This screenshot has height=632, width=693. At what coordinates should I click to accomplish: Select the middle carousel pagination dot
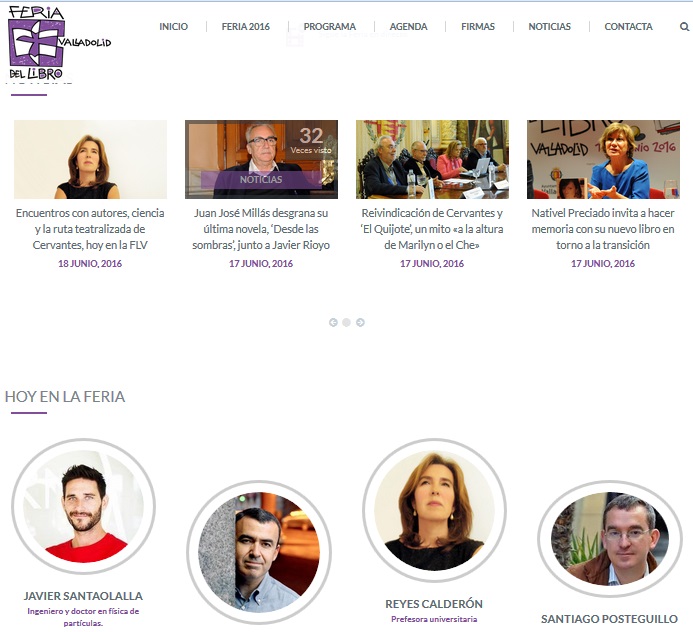pos(346,323)
